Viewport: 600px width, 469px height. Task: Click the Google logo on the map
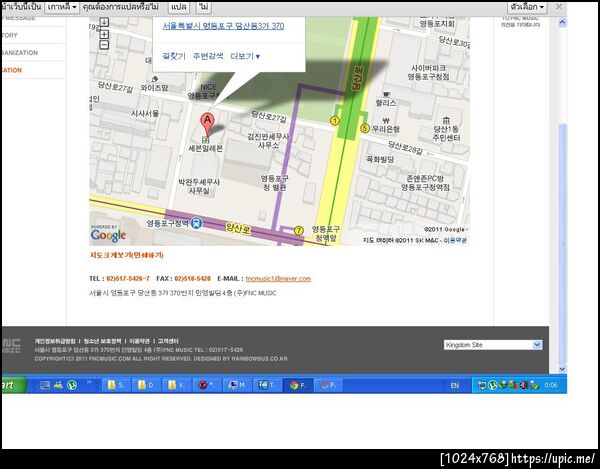108,234
